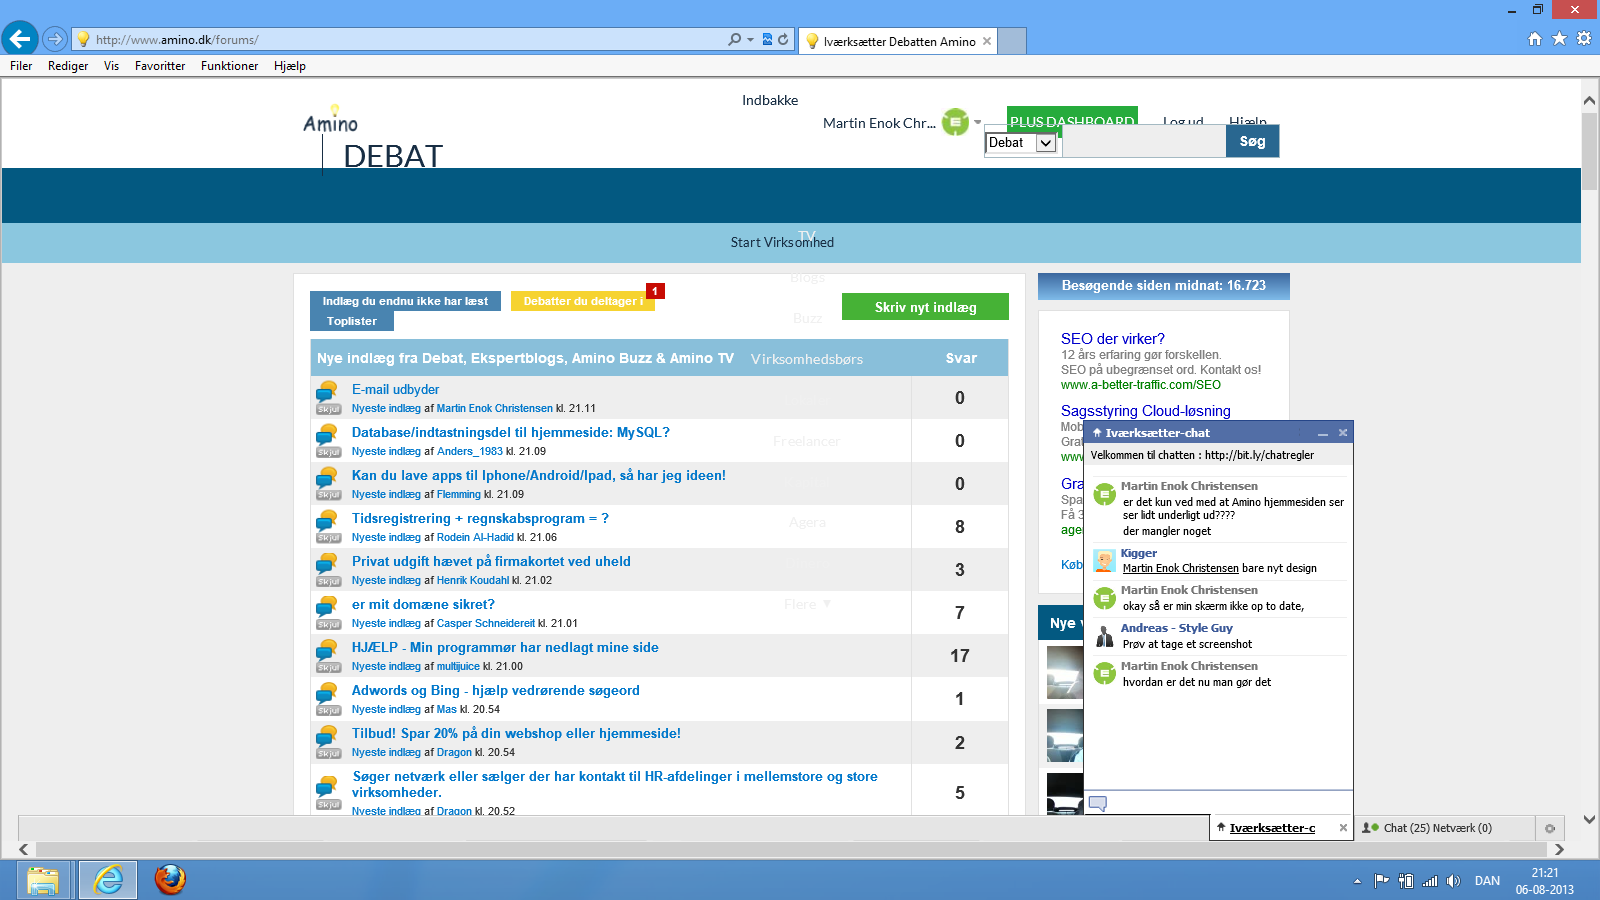Viewport: 1600px width, 900px height.
Task: Open the browser Tools gear icon
Action: pos(1584,39)
